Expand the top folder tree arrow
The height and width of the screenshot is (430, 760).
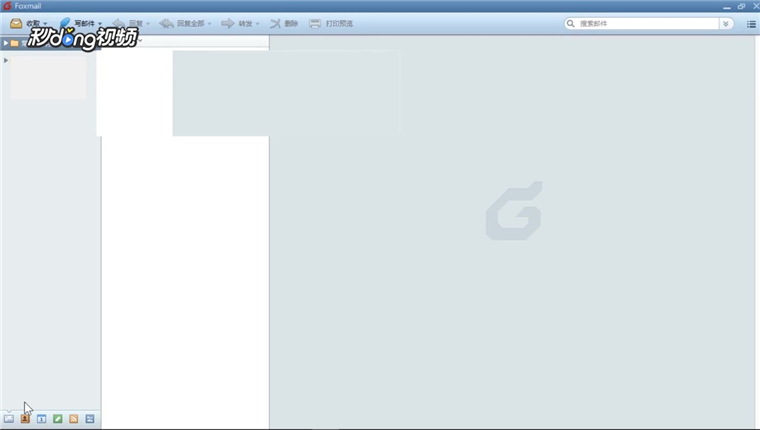click(x=5, y=43)
